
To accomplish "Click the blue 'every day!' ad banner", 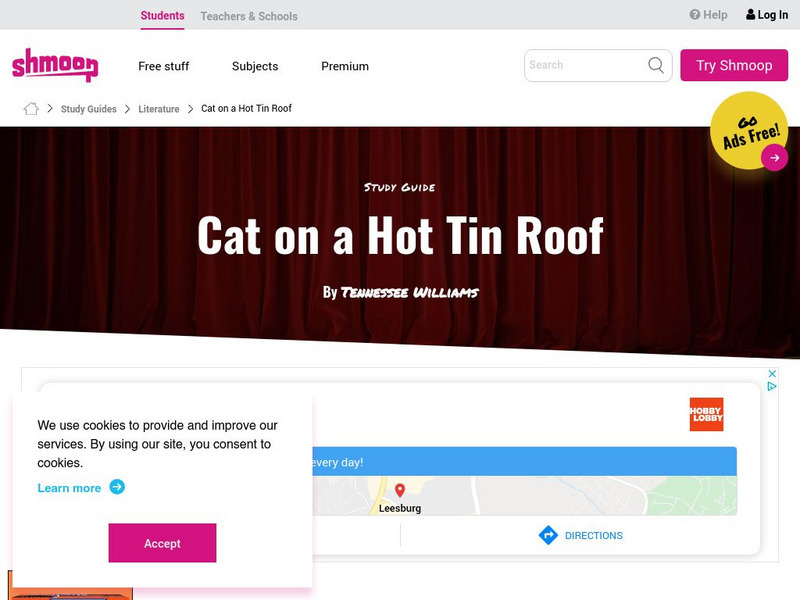I will (x=524, y=462).
